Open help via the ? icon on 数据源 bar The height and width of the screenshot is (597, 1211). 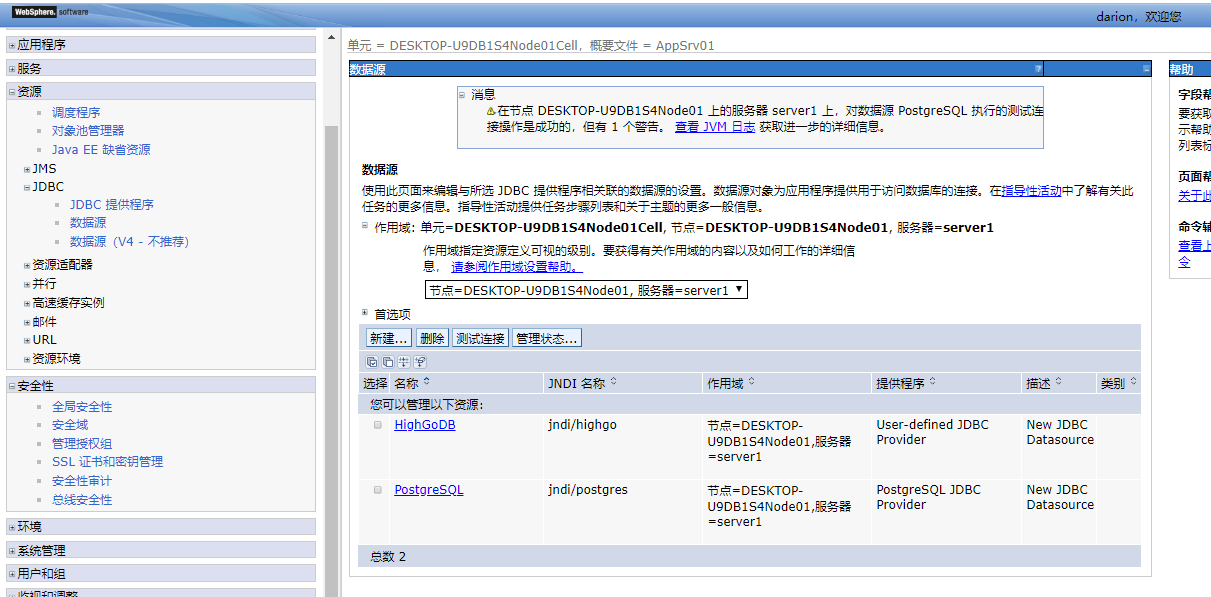pyautogui.click(x=1038, y=68)
